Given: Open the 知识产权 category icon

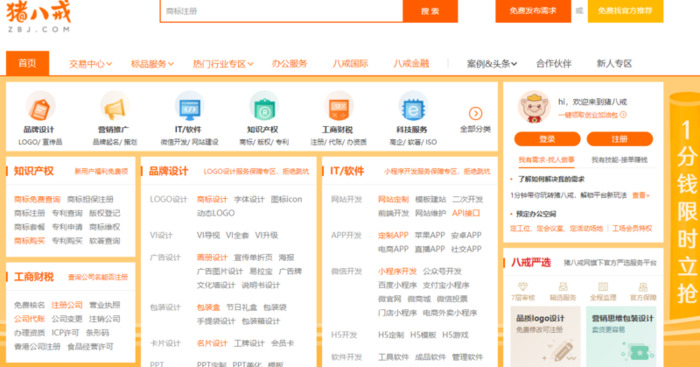Looking at the screenshot, I should [x=263, y=107].
